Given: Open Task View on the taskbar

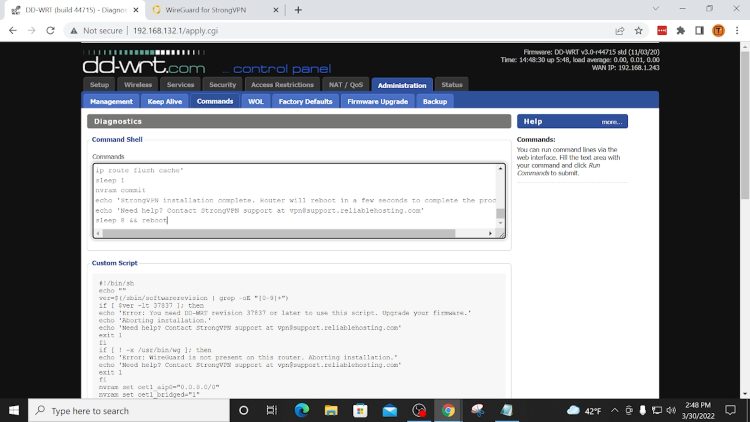Looking at the screenshot, I should click(x=272, y=411).
